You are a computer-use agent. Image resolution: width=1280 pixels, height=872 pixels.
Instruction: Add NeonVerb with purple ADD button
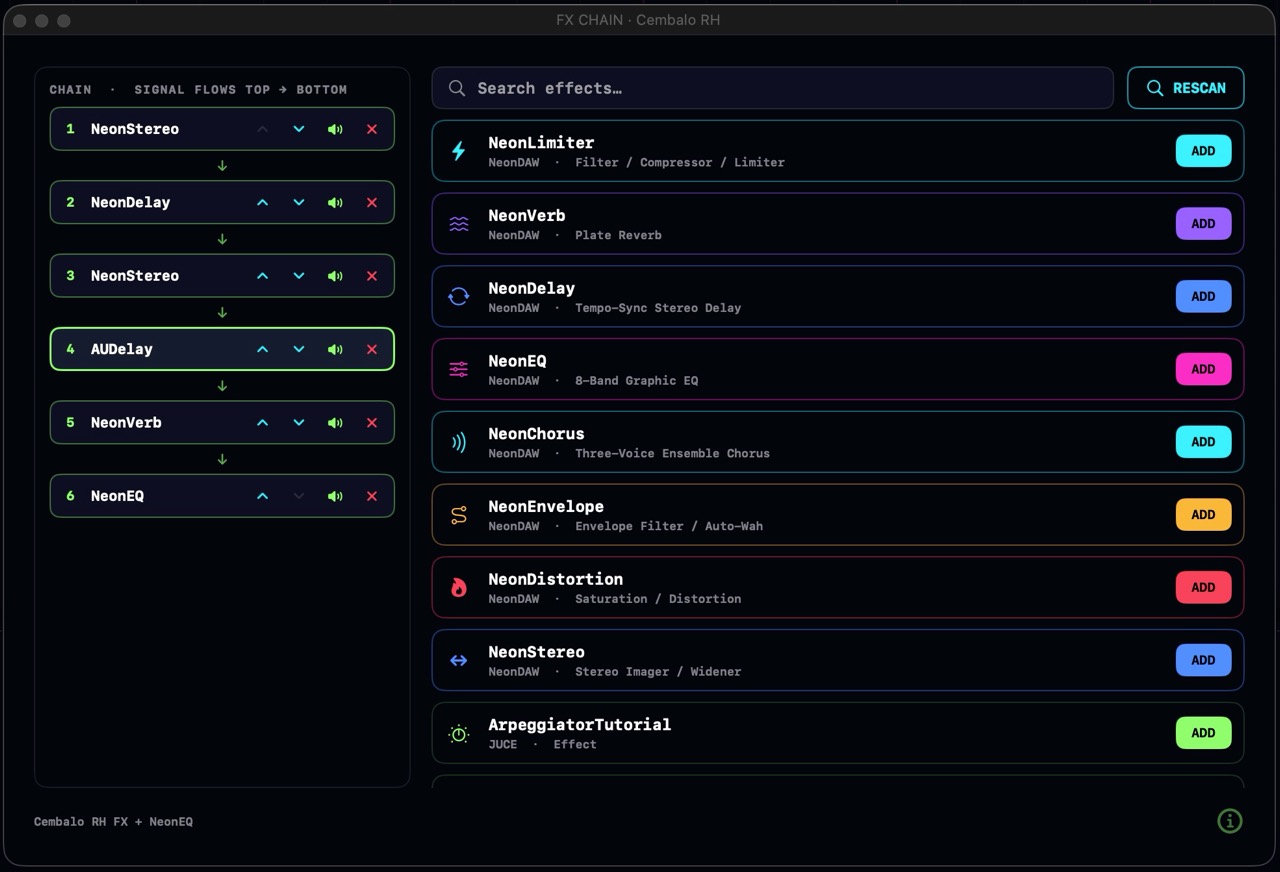pyautogui.click(x=1203, y=224)
